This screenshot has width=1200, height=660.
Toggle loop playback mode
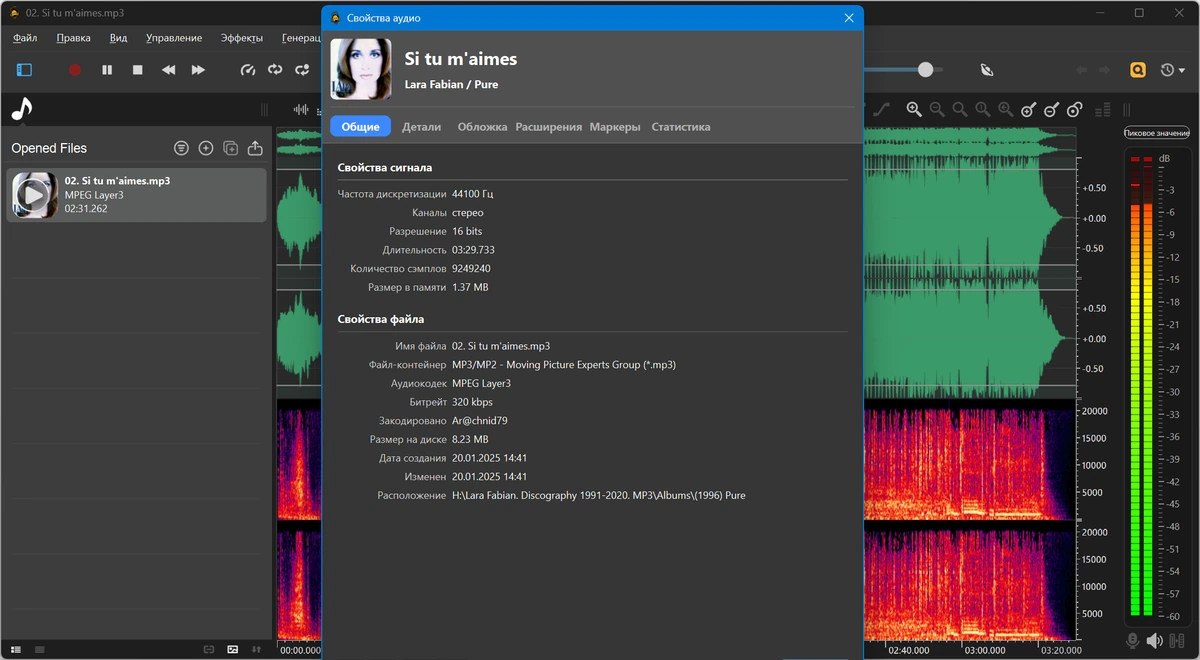pyautogui.click(x=275, y=70)
